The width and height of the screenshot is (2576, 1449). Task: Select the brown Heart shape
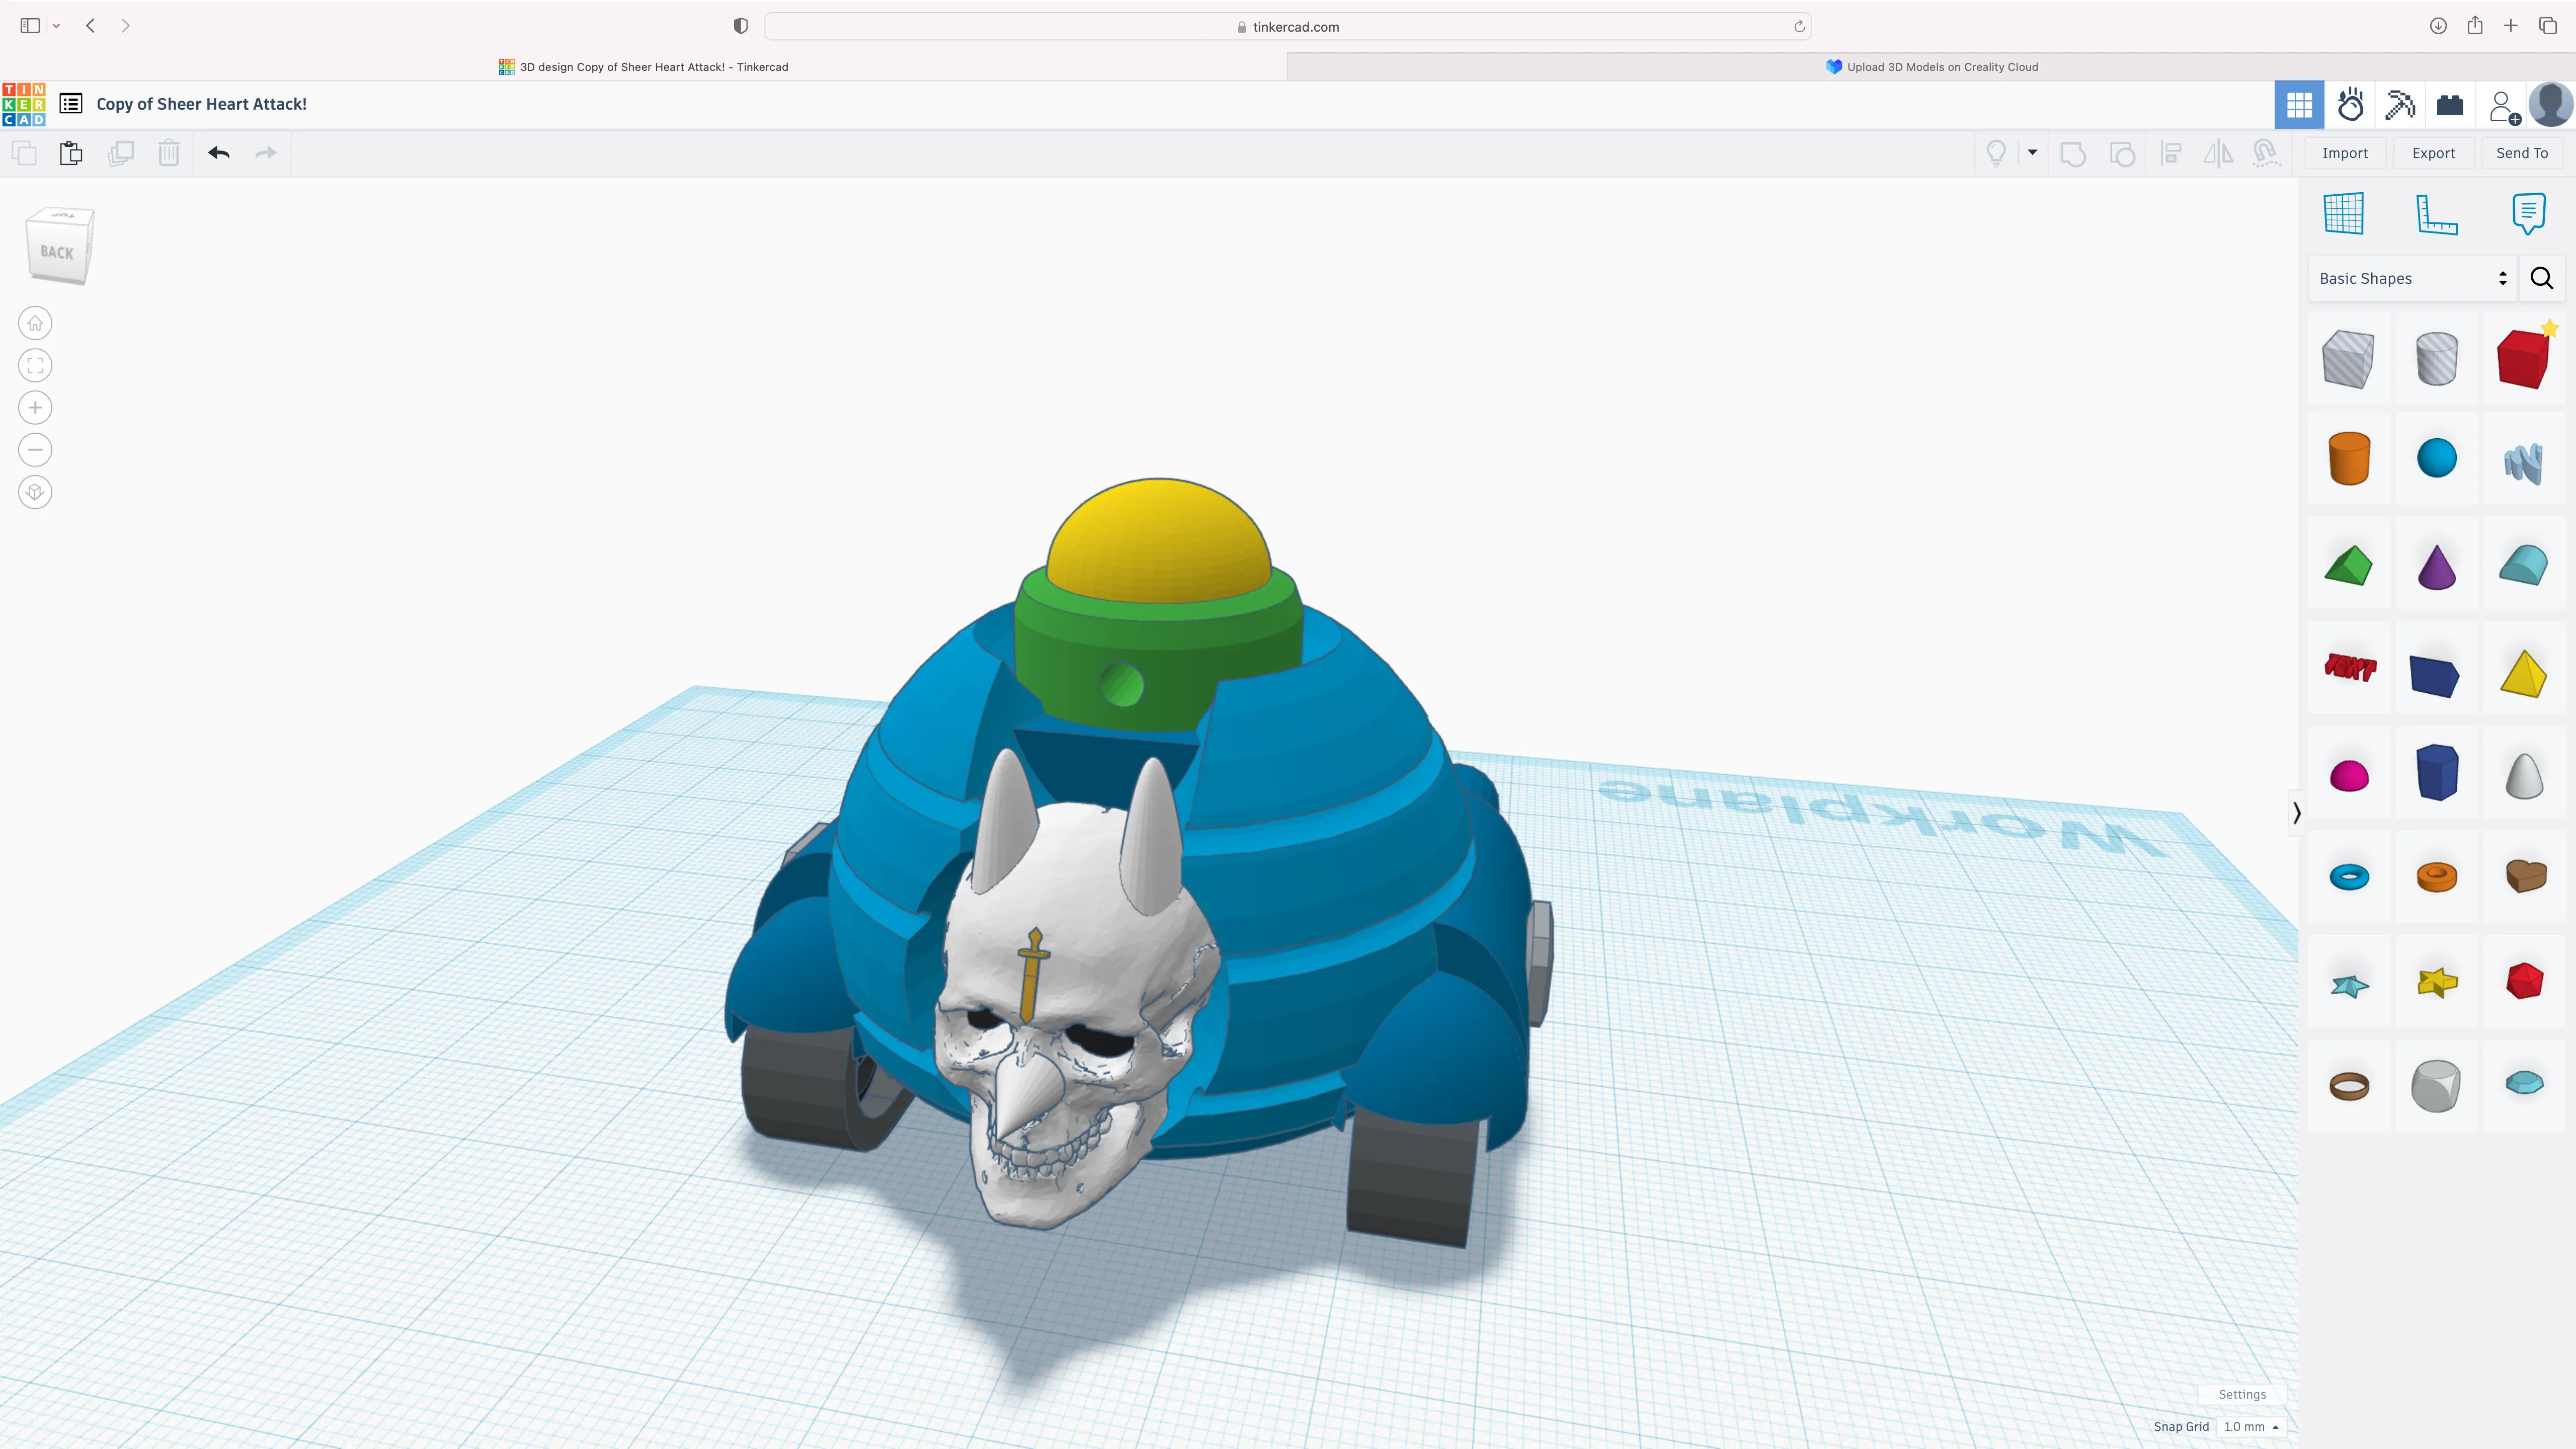pyautogui.click(x=2526, y=875)
